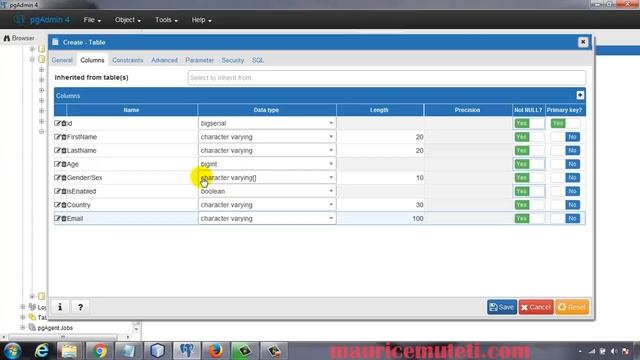The height and width of the screenshot is (360, 640).
Task: Edit the Age column row
Action: point(57,164)
